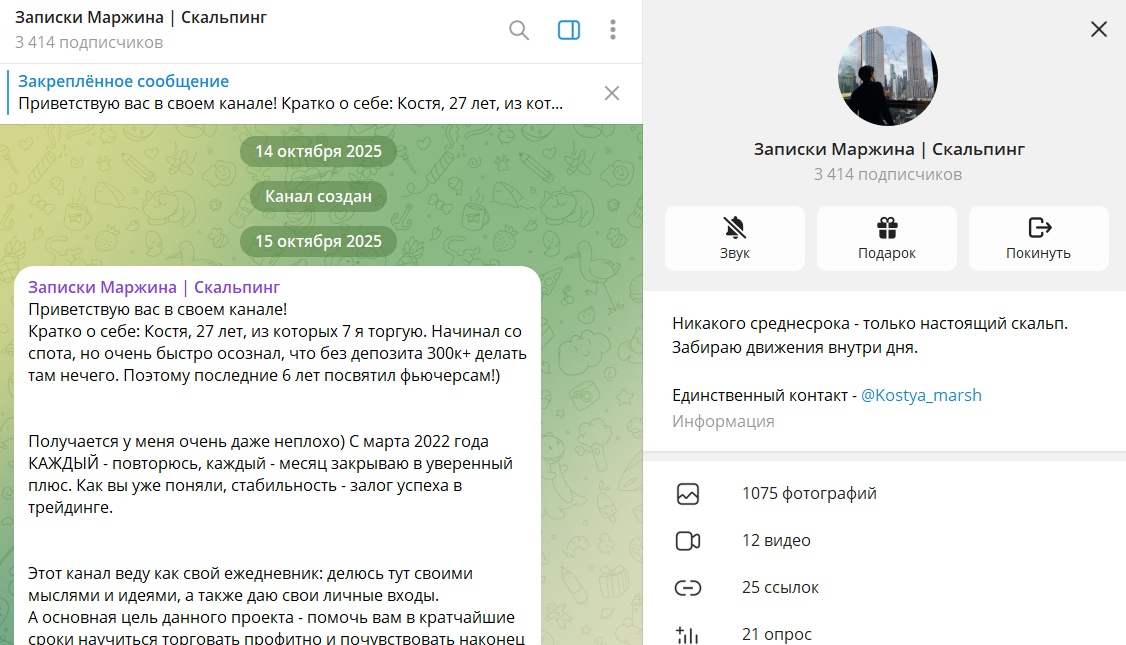This screenshot has width=1126, height=645.
Task: Click the "15 октября 2025" date badge
Action: tap(318, 241)
